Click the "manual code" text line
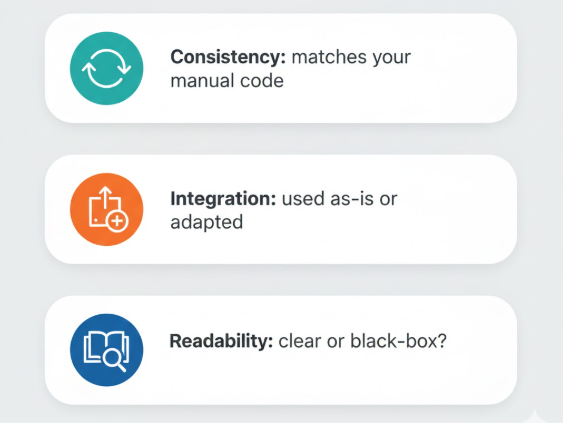 (227, 80)
